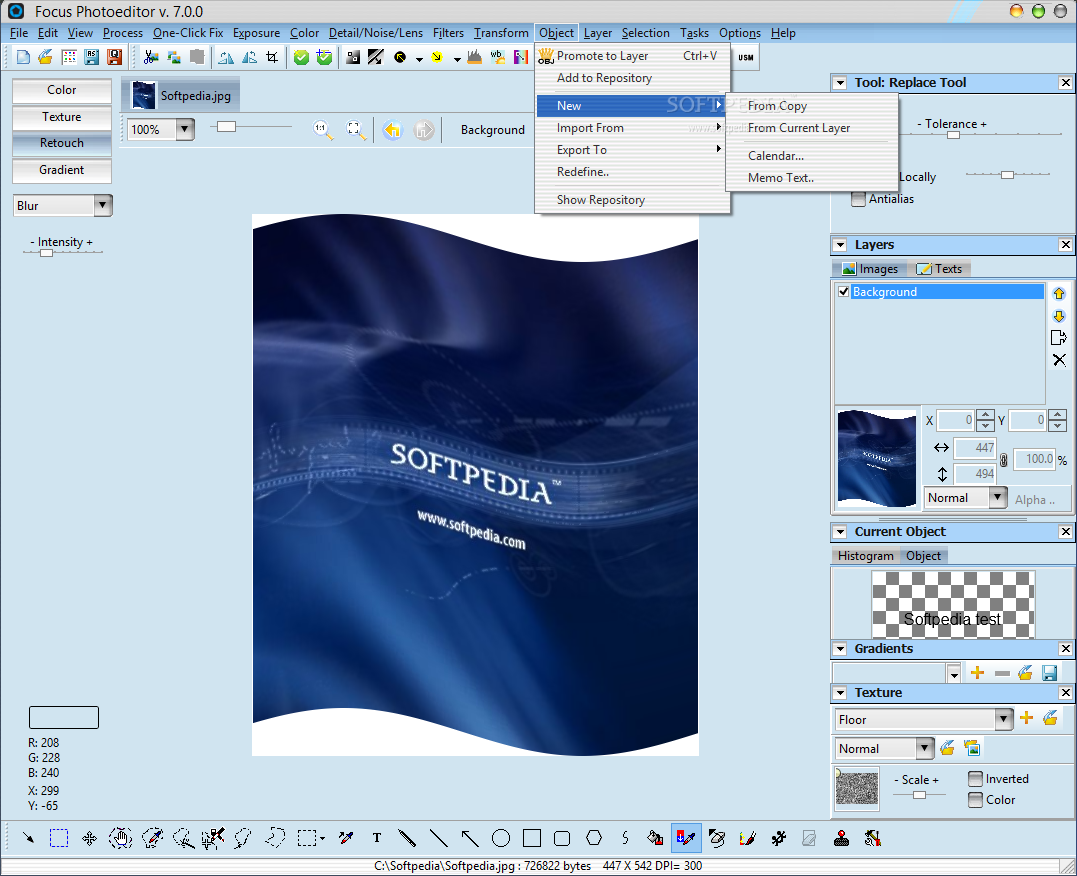This screenshot has width=1077, height=876.
Task: Select the ellipse shape tool
Action: (501, 838)
